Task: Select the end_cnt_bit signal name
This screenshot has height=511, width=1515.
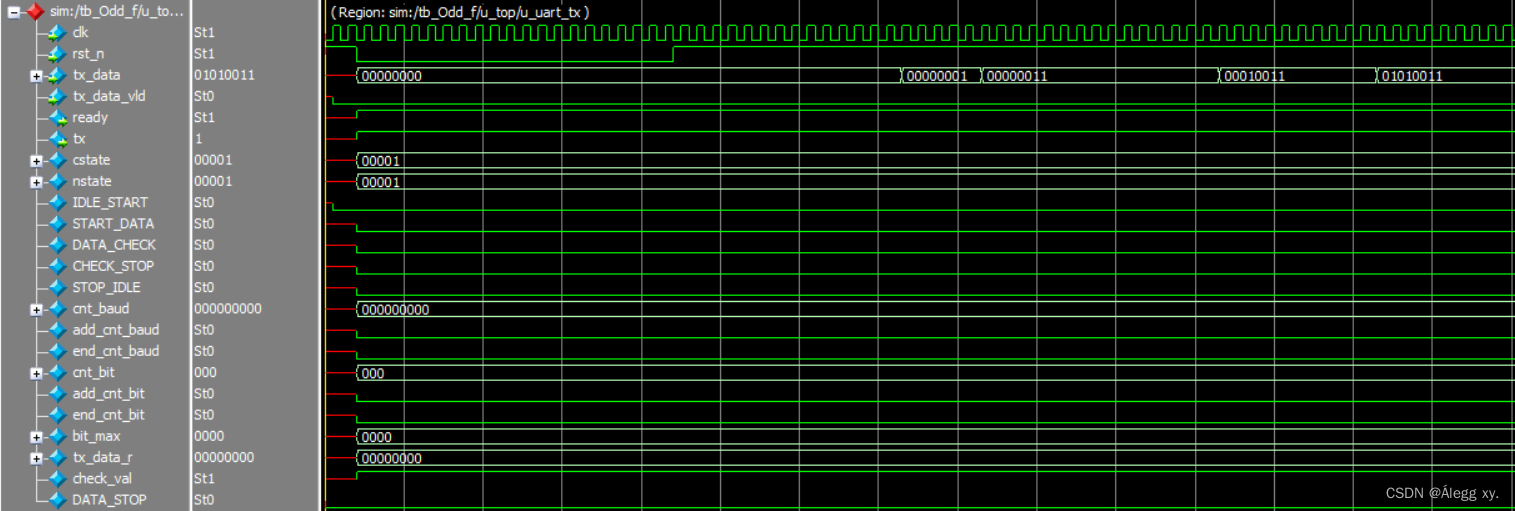Action: (108, 415)
